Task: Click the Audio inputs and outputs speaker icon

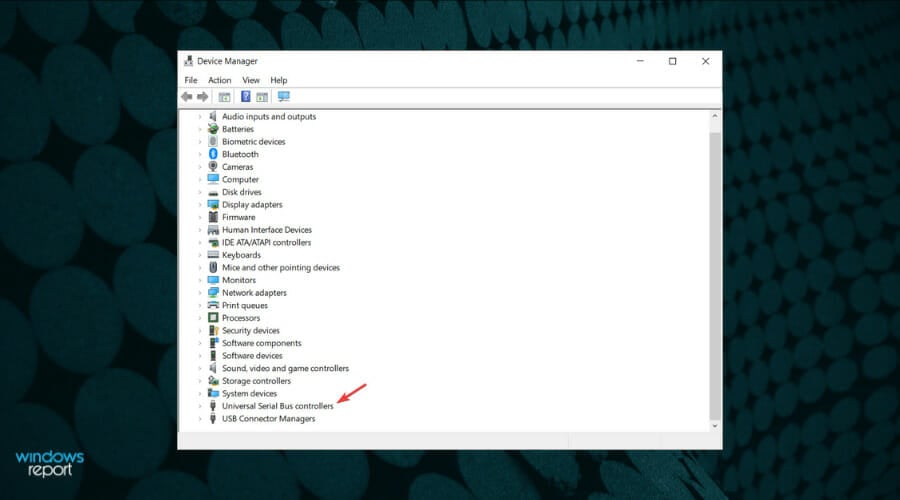Action: (213, 116)
